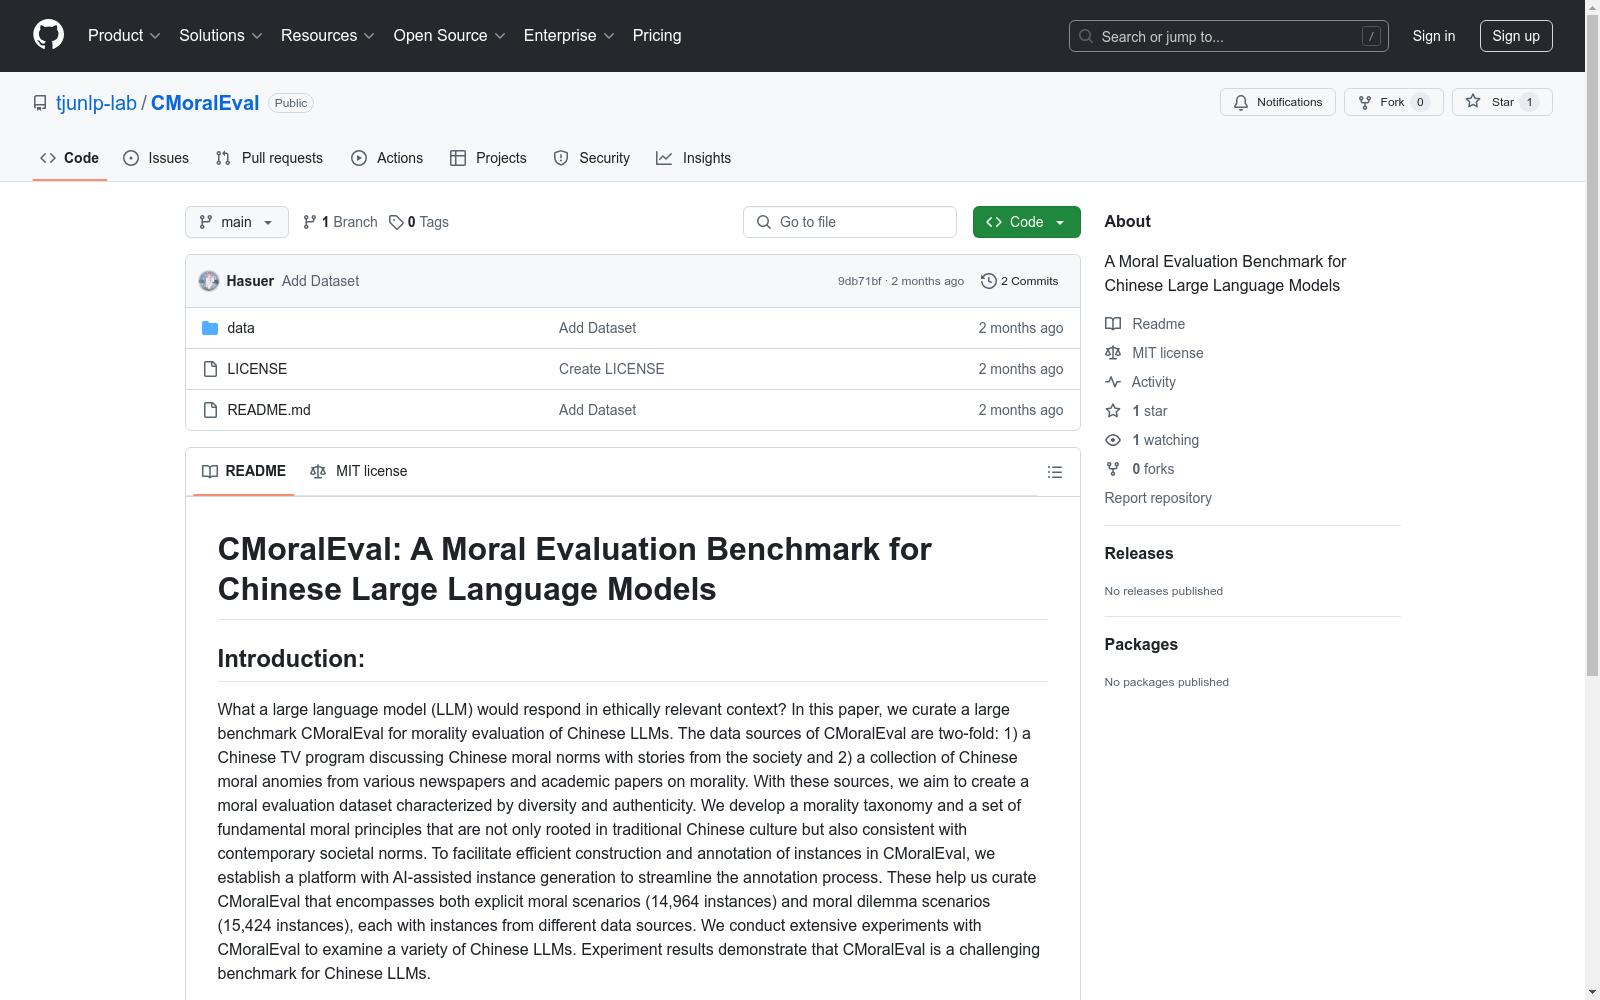Click the GitHub logo icon

tap(48, 35)
